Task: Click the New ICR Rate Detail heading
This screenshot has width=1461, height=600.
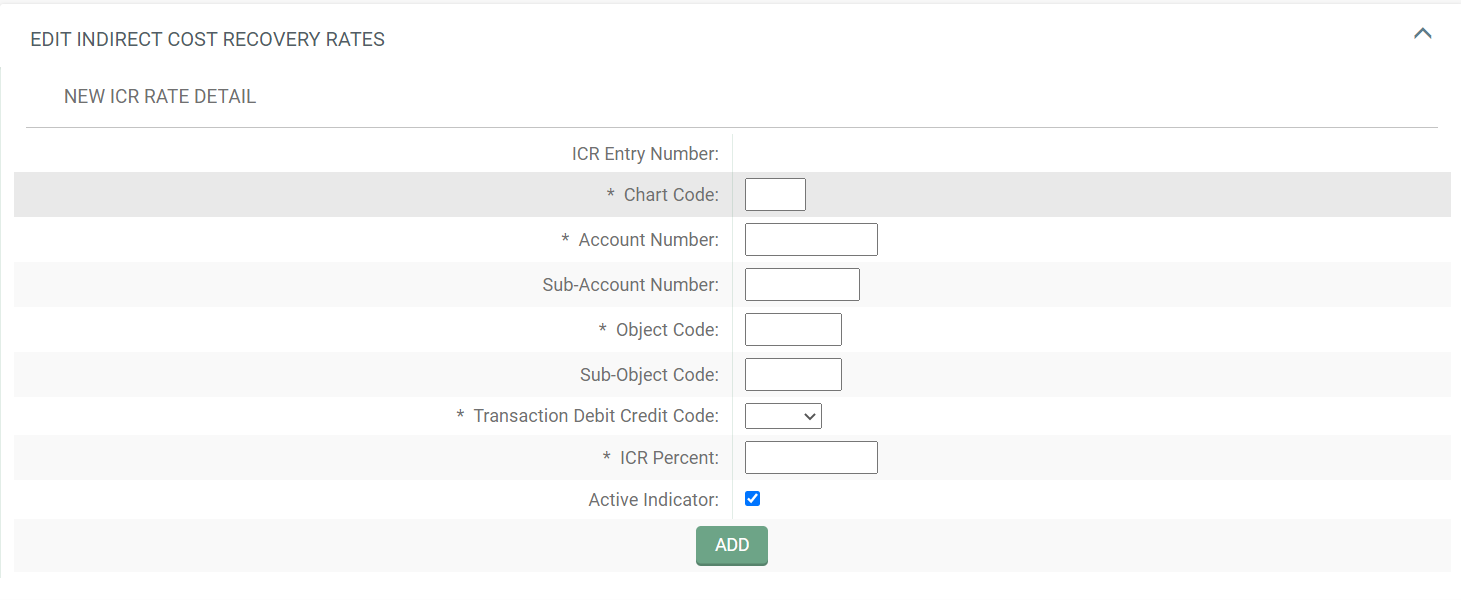Action: pyautogui.click(x=159, y=96)
